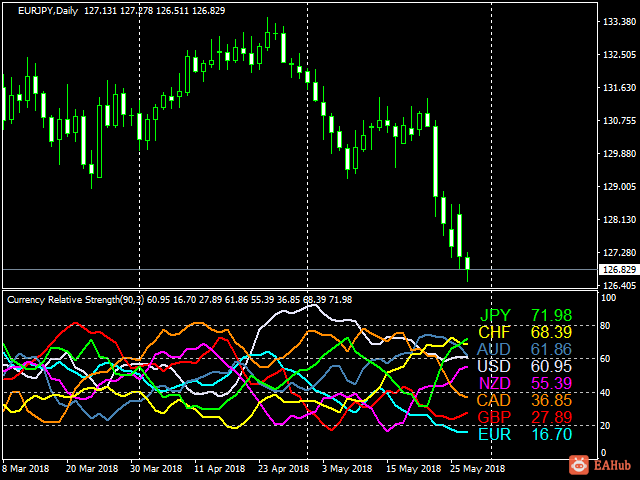Click the 8 Mar 2018 date label
The height and width of the screenshot is (480, 640).
coord(26,469)
